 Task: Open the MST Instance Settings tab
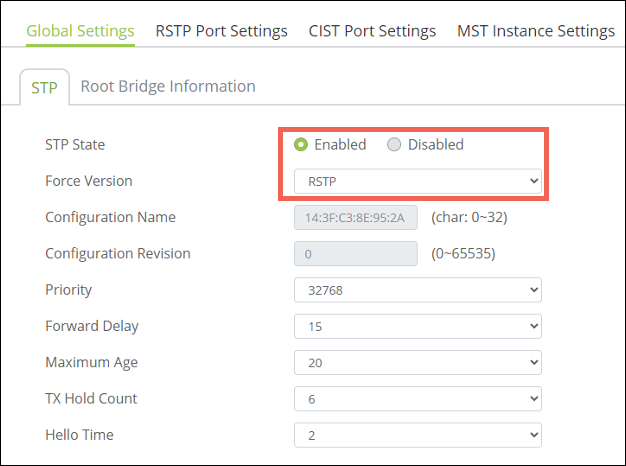tap(535, 31)
